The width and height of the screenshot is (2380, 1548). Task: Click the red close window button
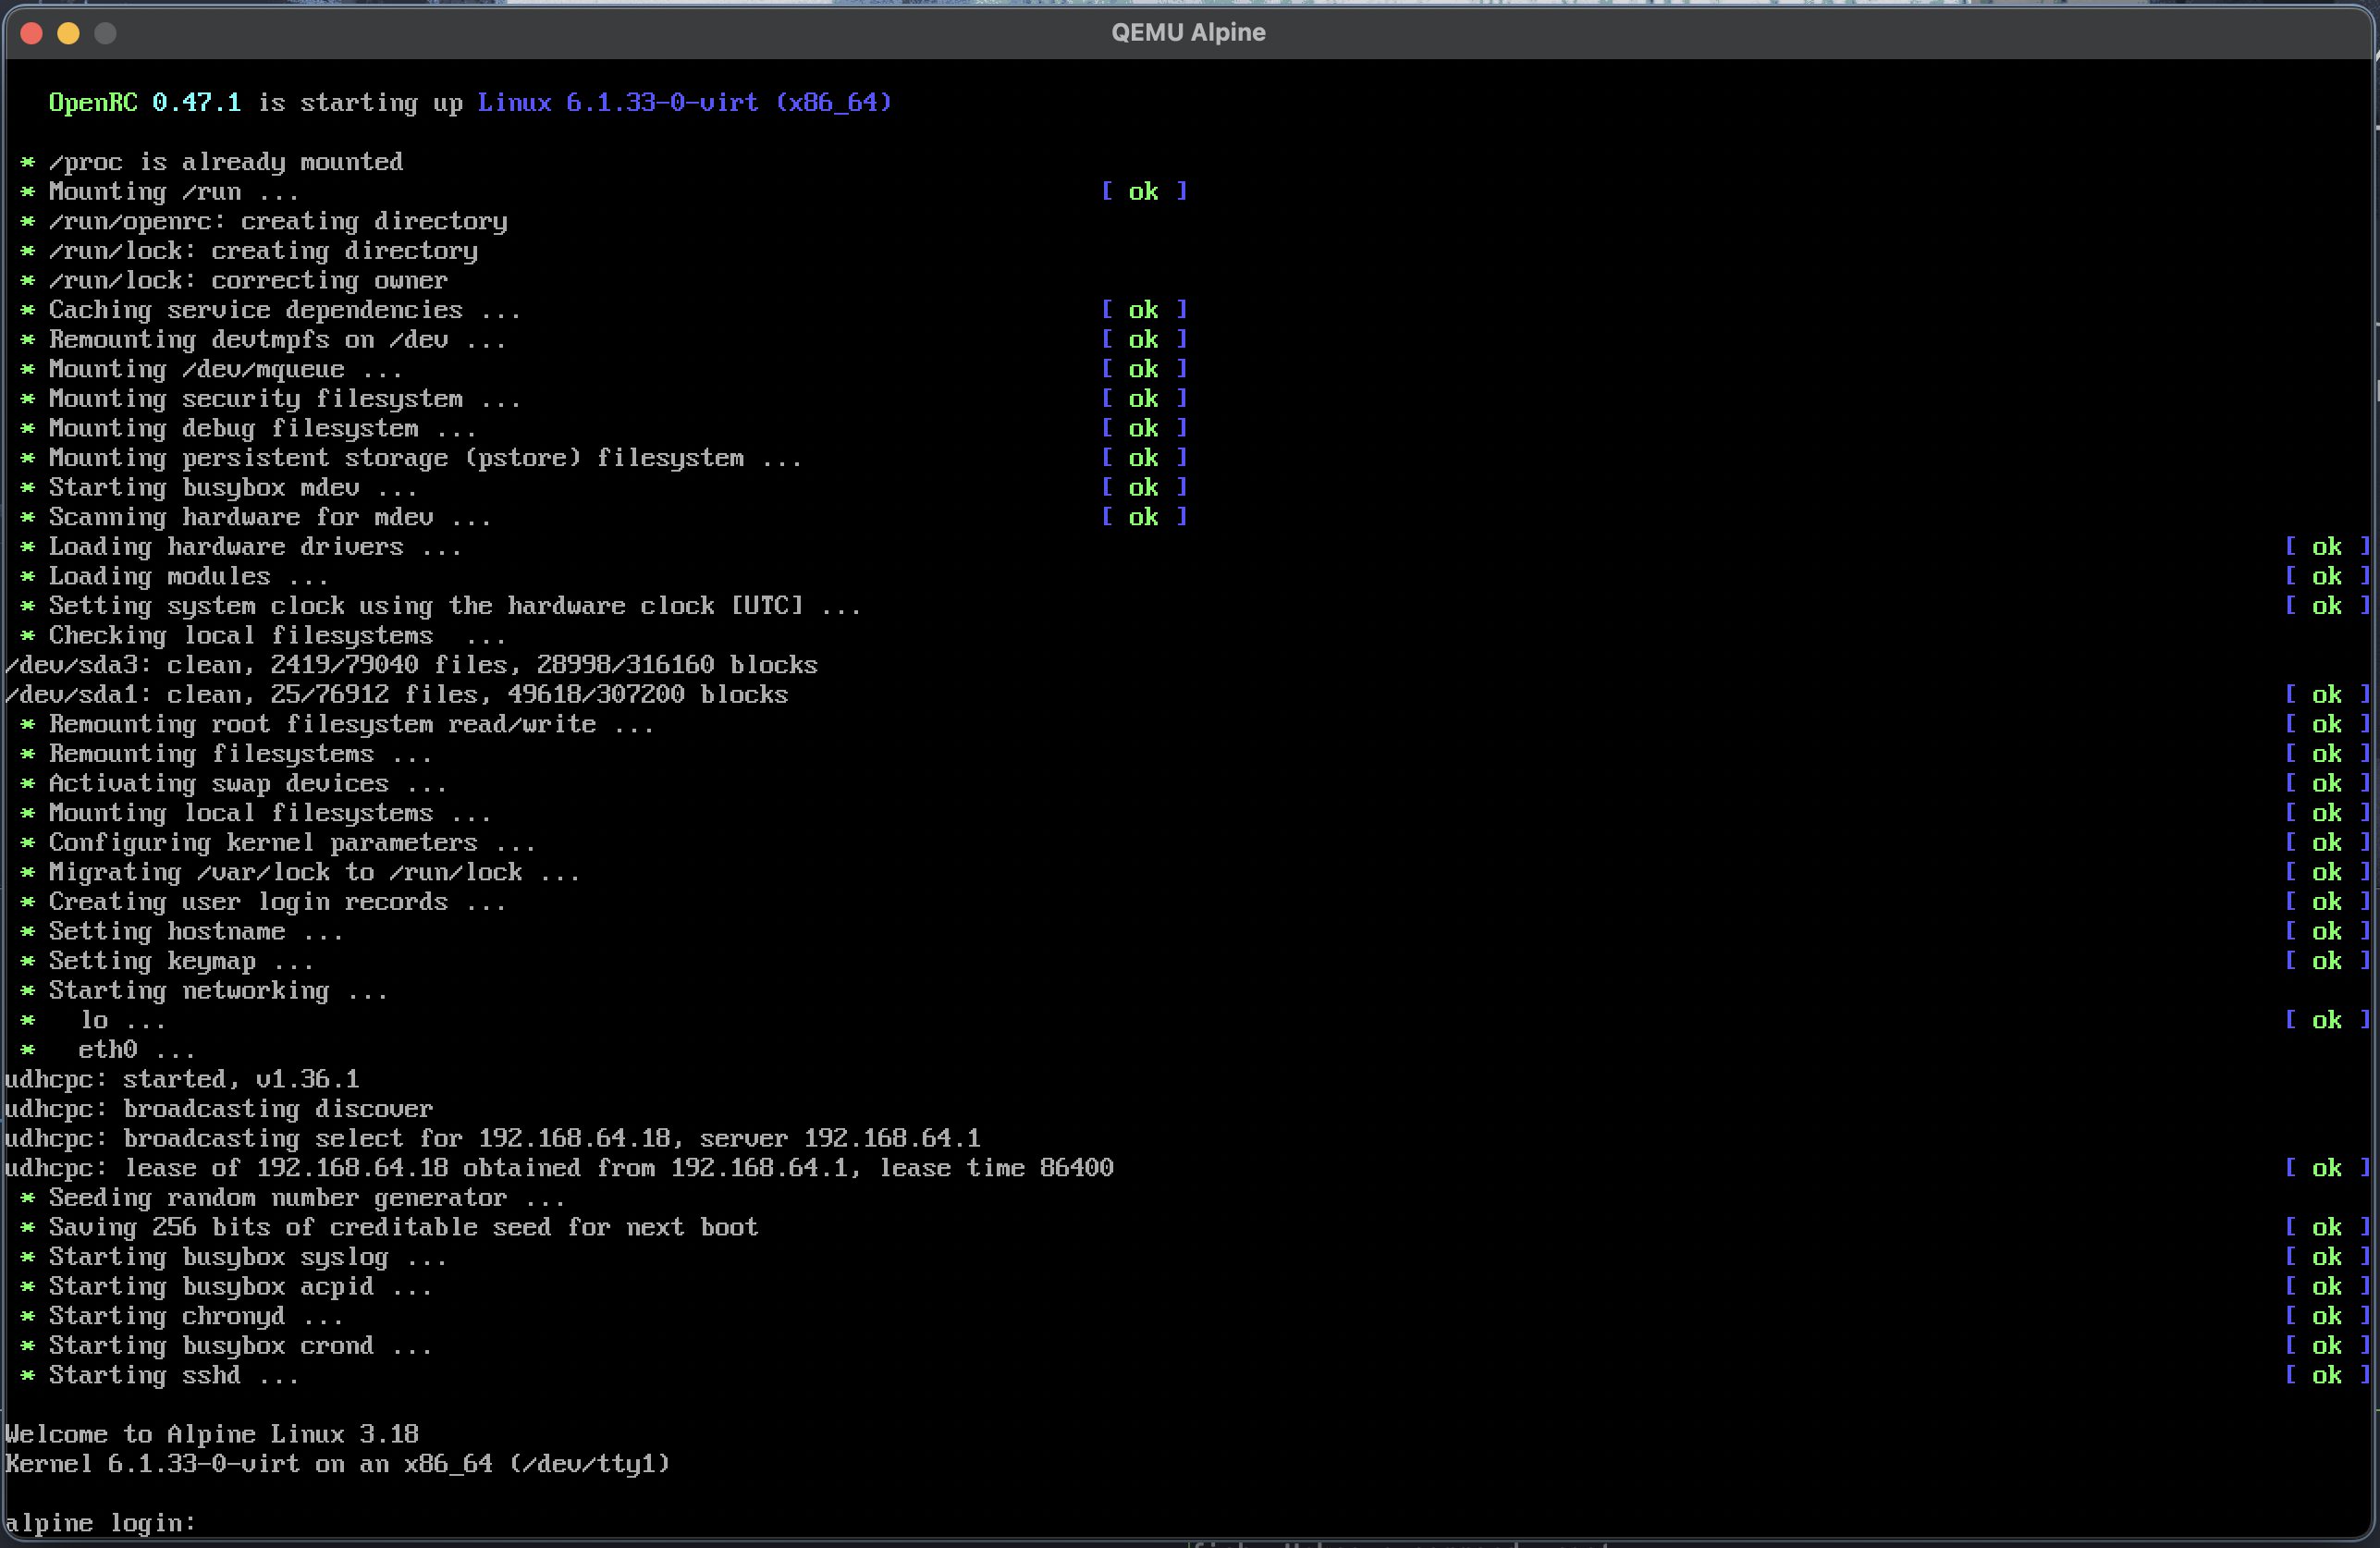click(x=31, y=33)
